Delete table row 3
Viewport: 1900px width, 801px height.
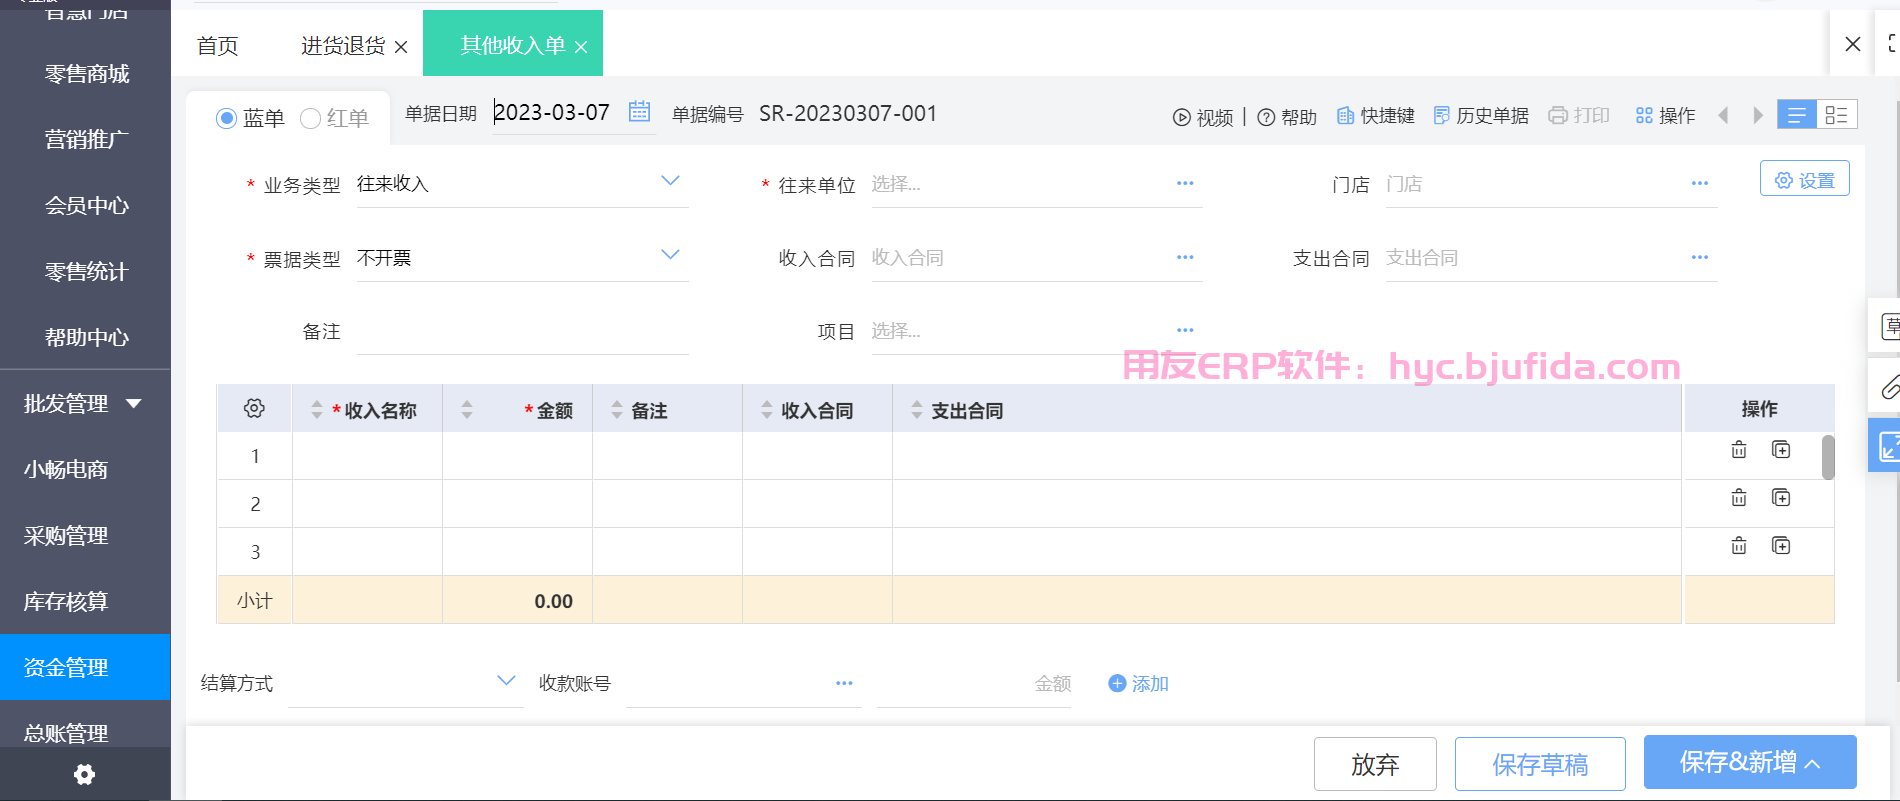[1739, 546]
